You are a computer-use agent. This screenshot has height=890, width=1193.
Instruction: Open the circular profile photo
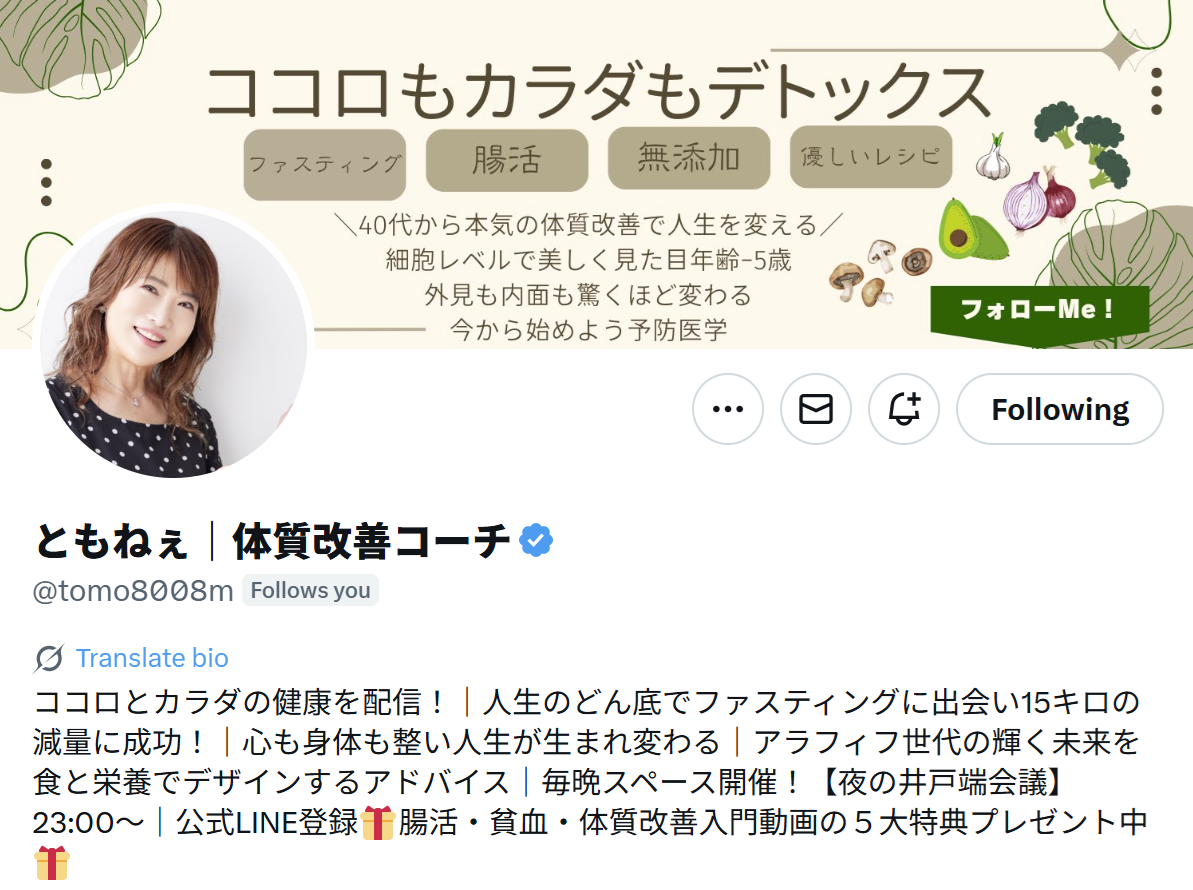coord(173,344)
